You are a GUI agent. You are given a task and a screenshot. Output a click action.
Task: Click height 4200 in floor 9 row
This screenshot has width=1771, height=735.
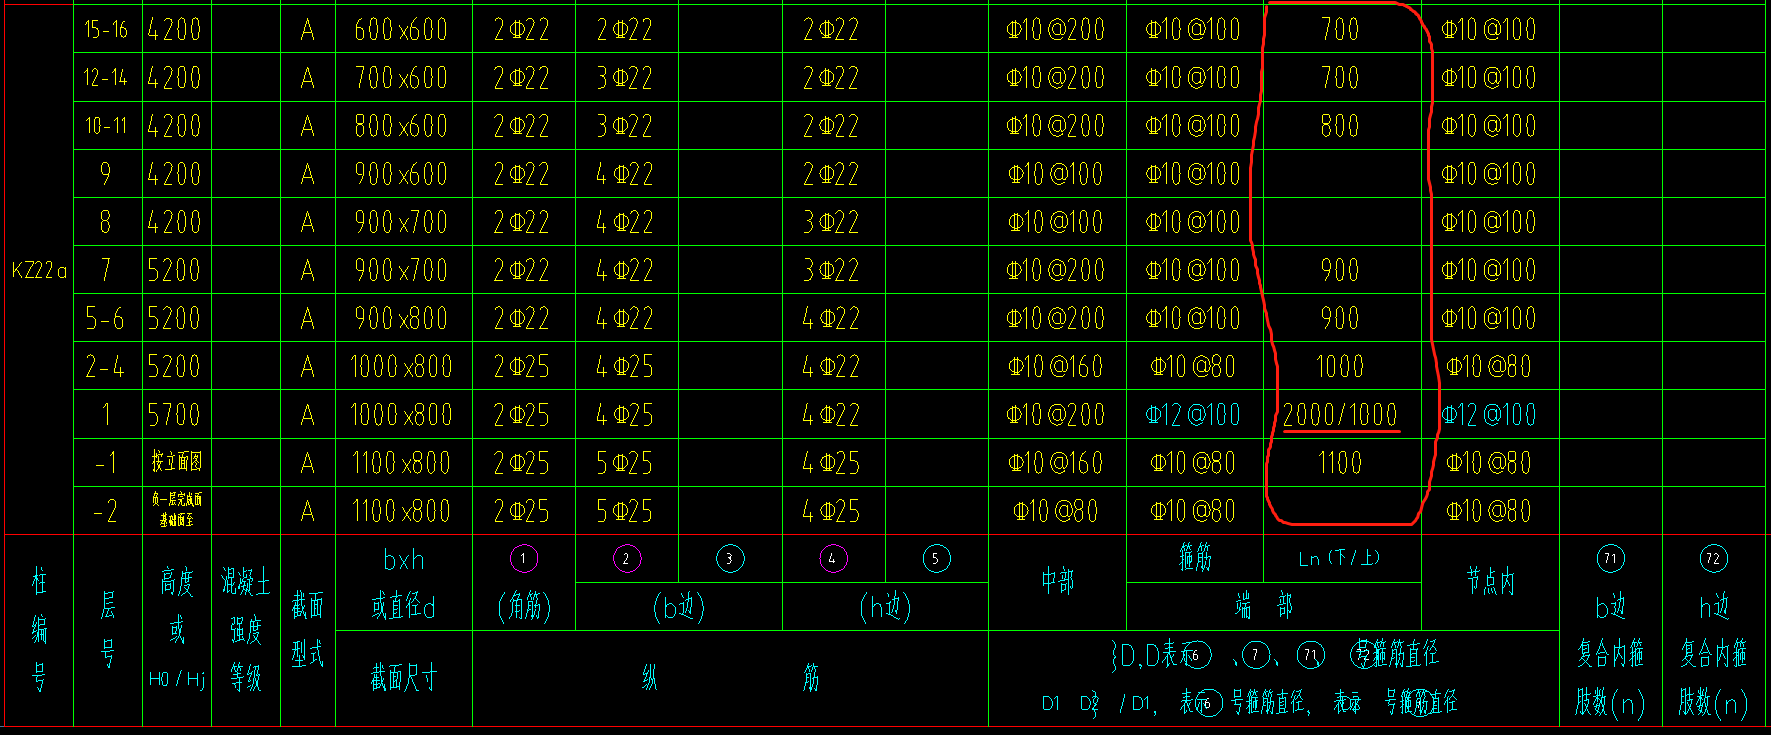pos(174,174)
